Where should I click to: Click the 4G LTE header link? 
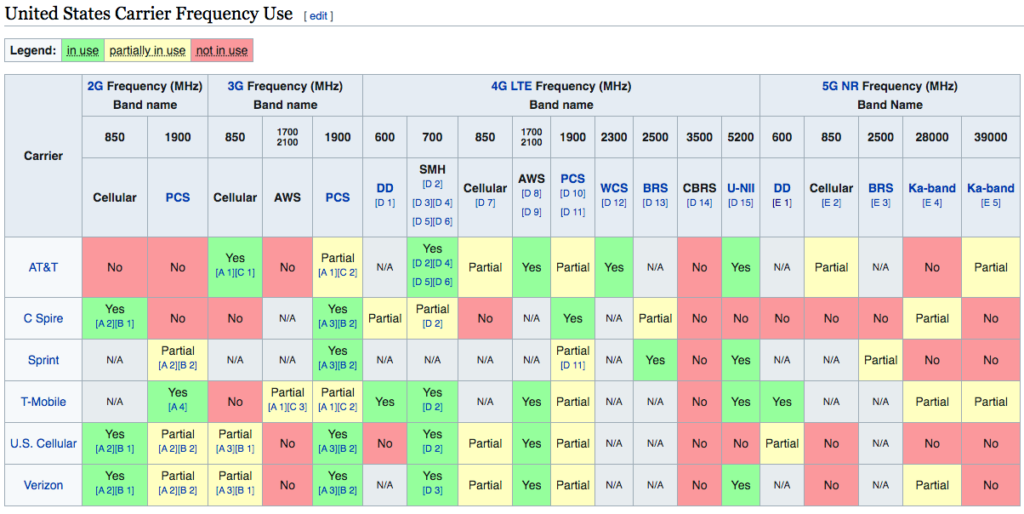click(511, 86)
